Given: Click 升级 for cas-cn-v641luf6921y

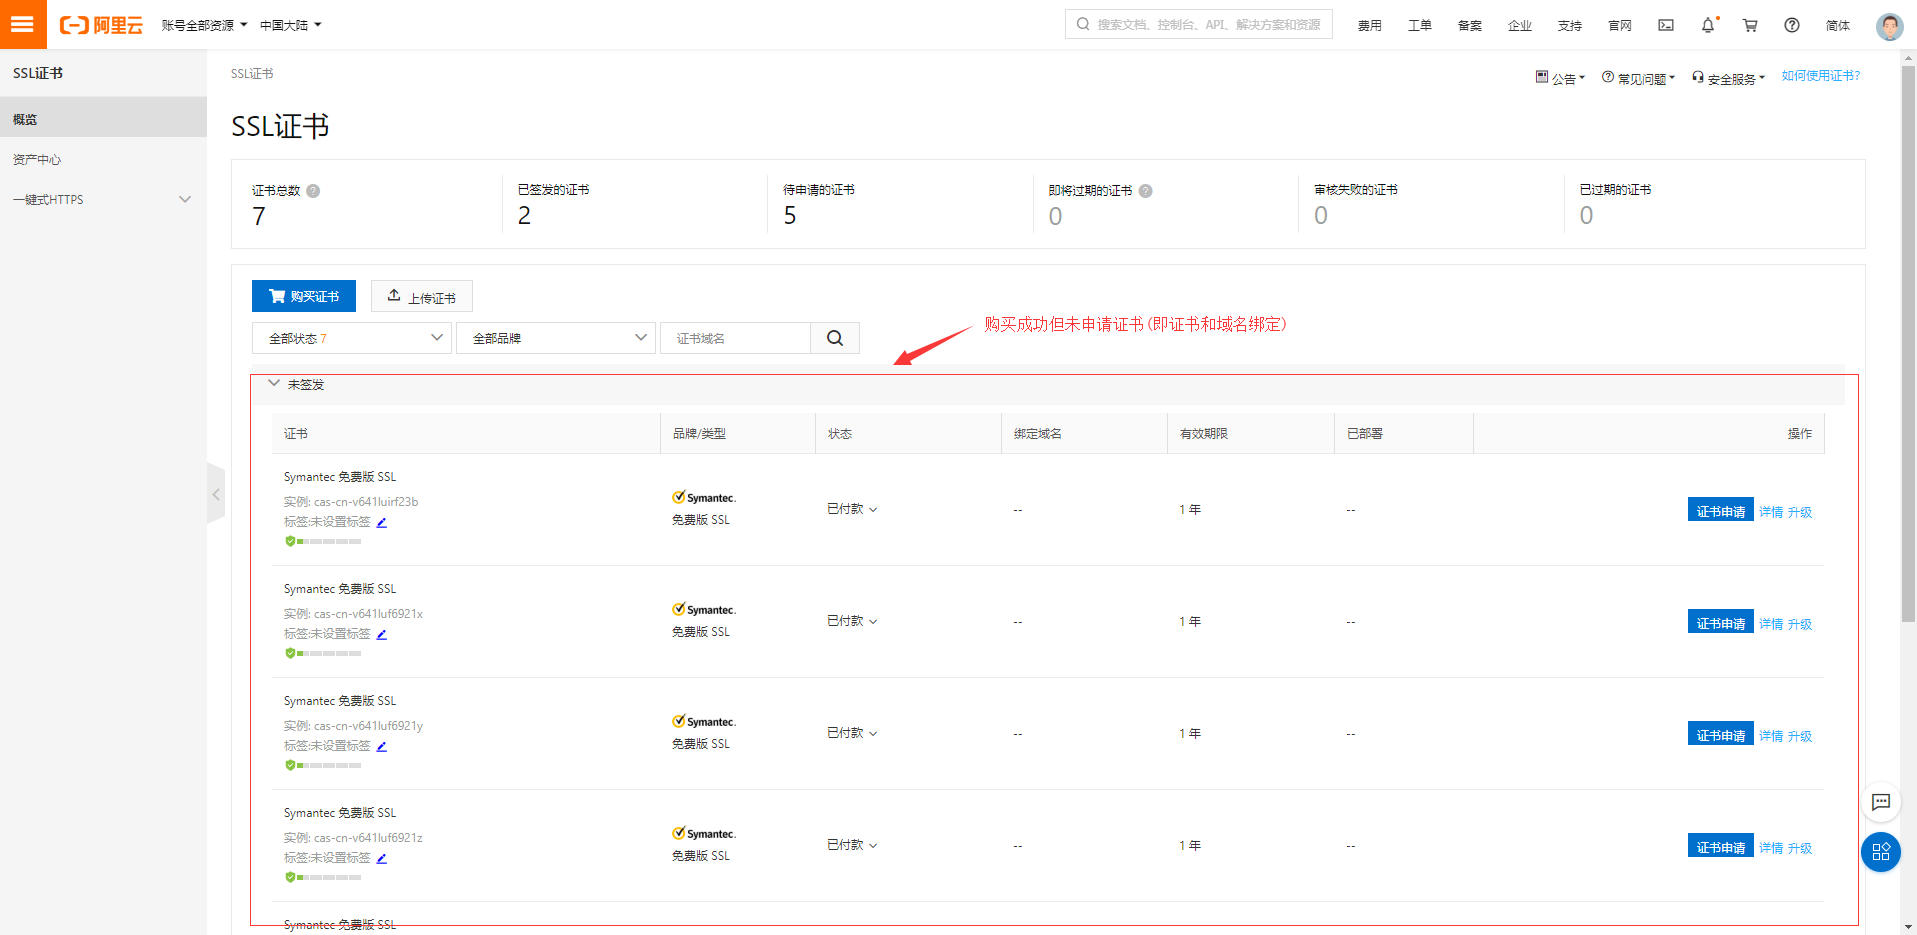Looking at the screenshot, I should (x=1800, y=735).
